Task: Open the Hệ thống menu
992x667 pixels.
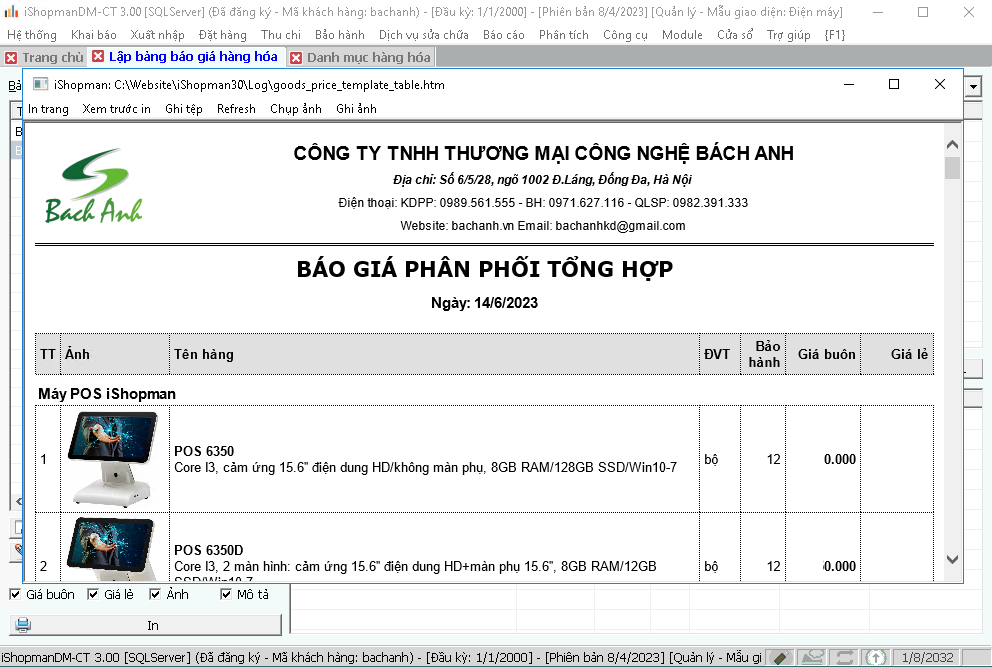Action: click(32, 35)
